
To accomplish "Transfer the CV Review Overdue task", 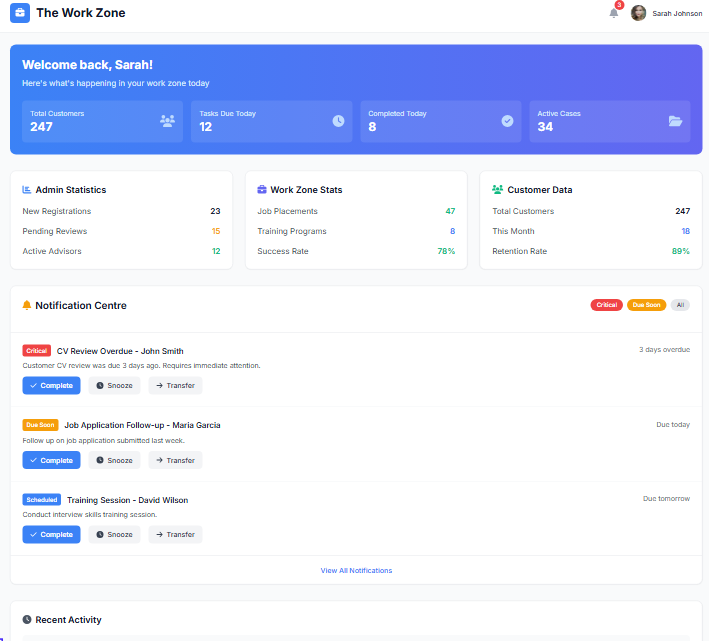I will tap(175, 386).
